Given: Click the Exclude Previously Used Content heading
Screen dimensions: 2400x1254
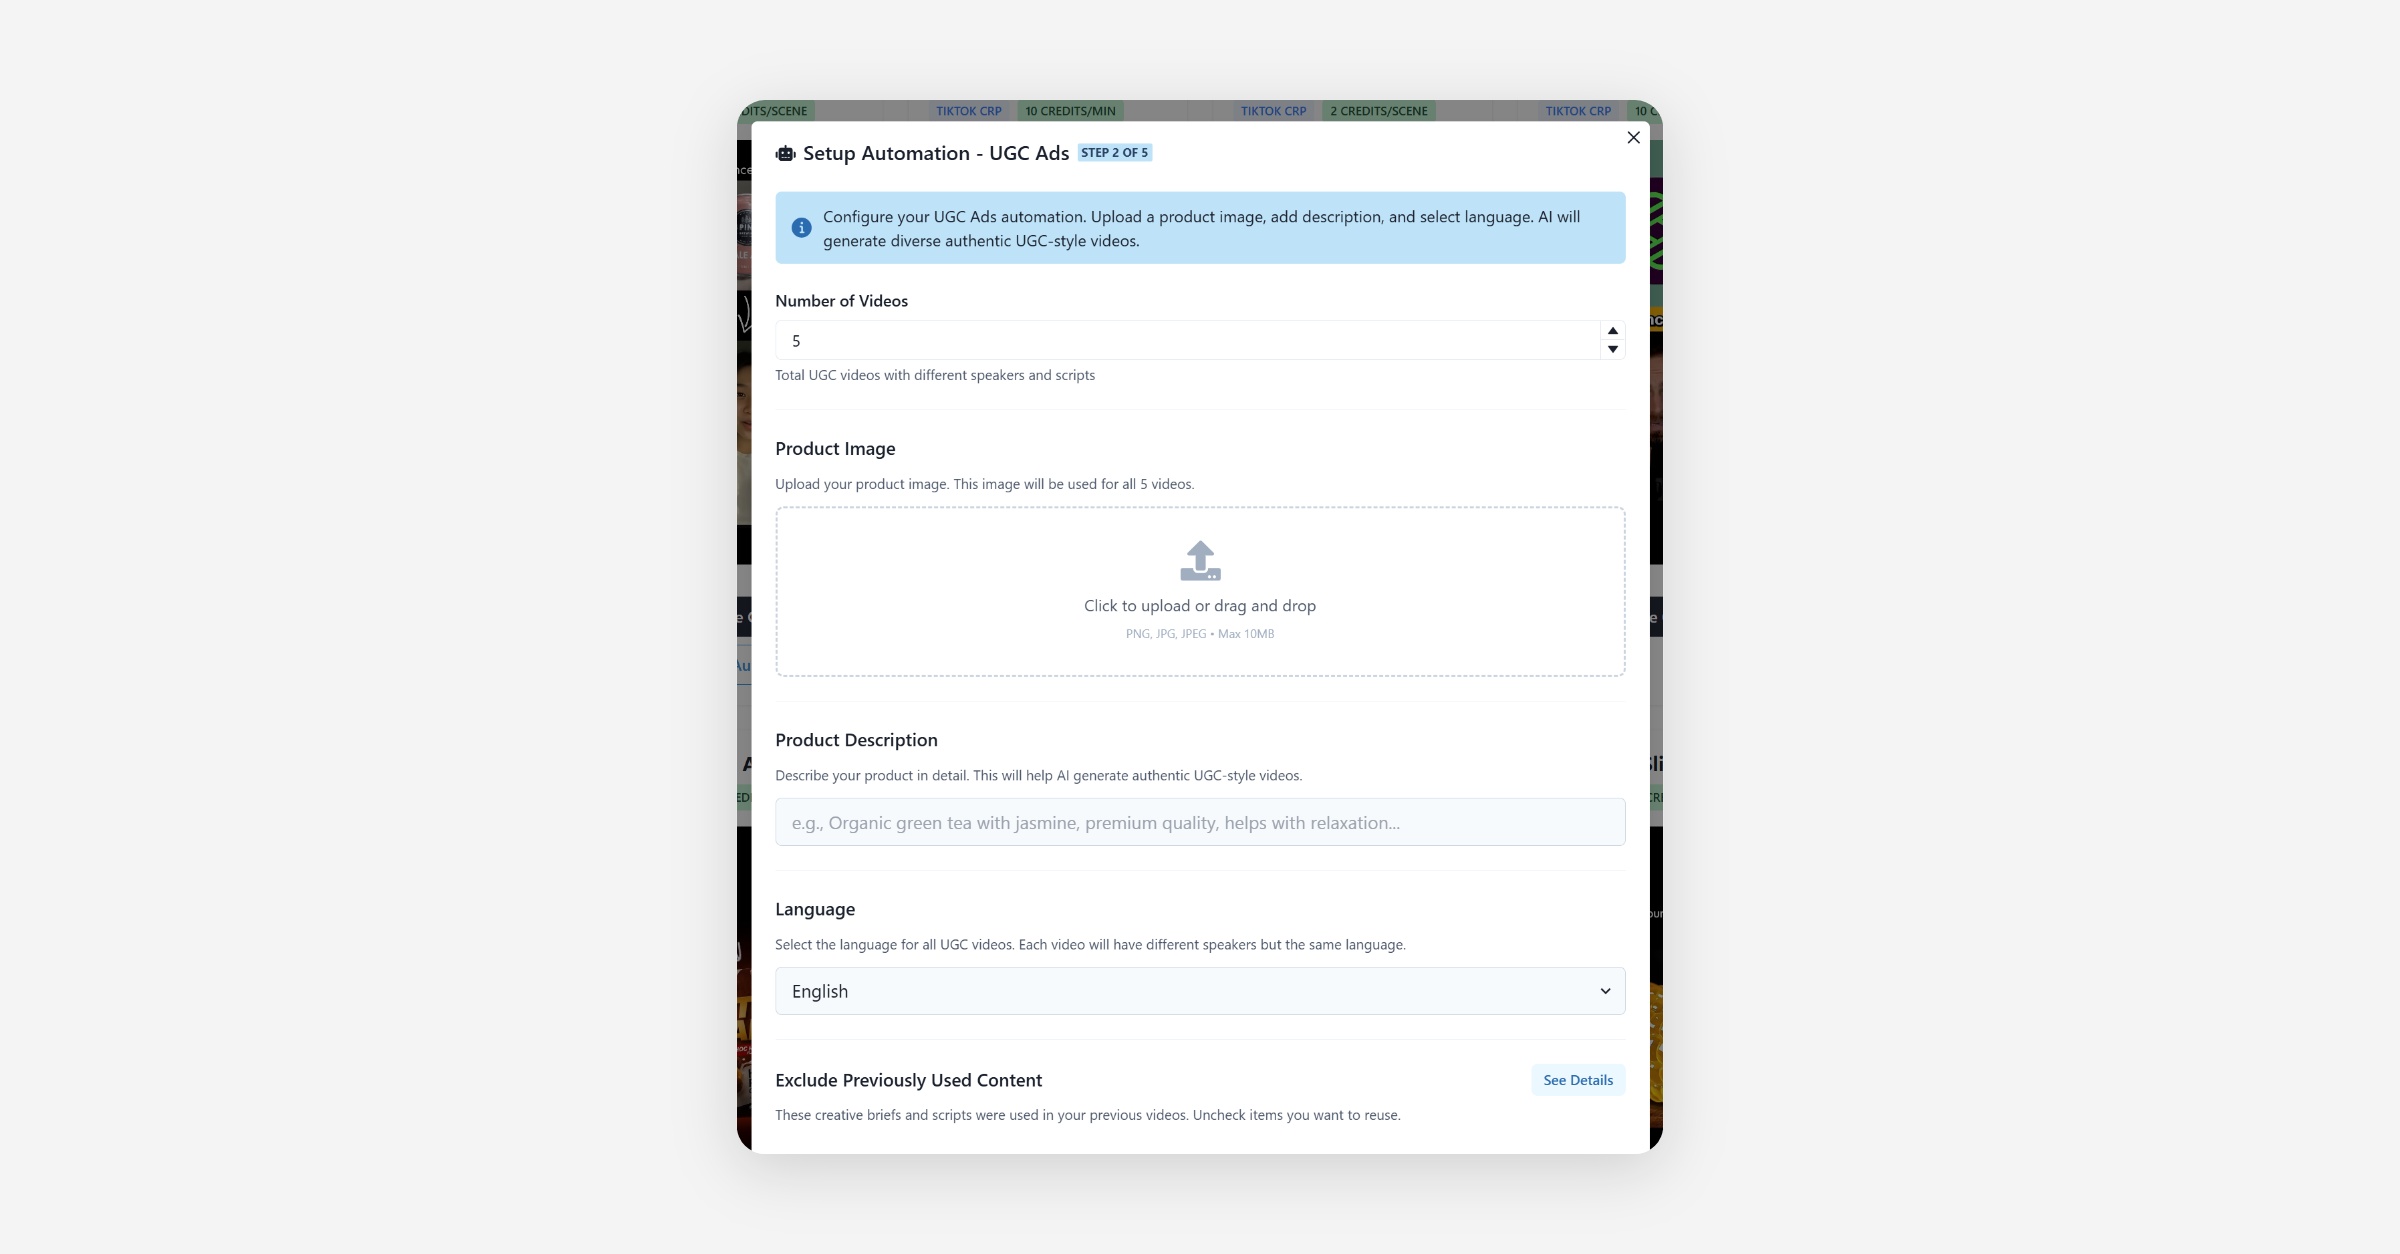Looking at the screenshot, I should 908,1080.
